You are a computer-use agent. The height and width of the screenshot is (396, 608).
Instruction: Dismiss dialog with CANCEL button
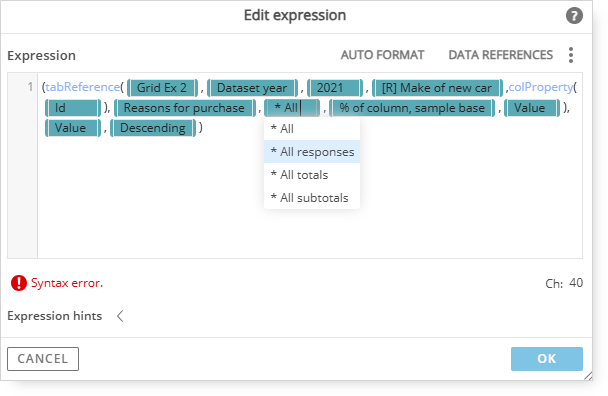tap(43, 359)
